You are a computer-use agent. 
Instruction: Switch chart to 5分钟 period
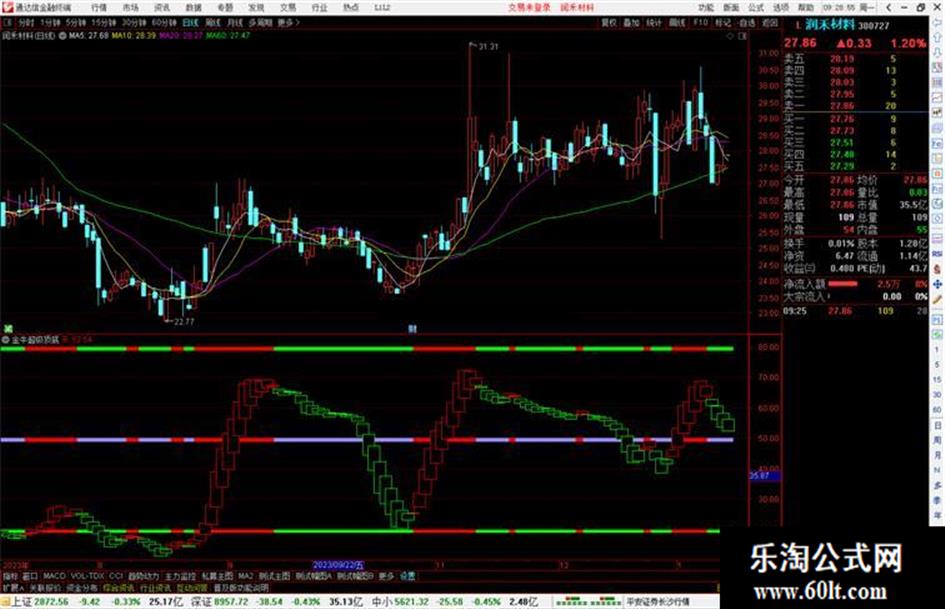pyautogui.click(x=76, y=22)
